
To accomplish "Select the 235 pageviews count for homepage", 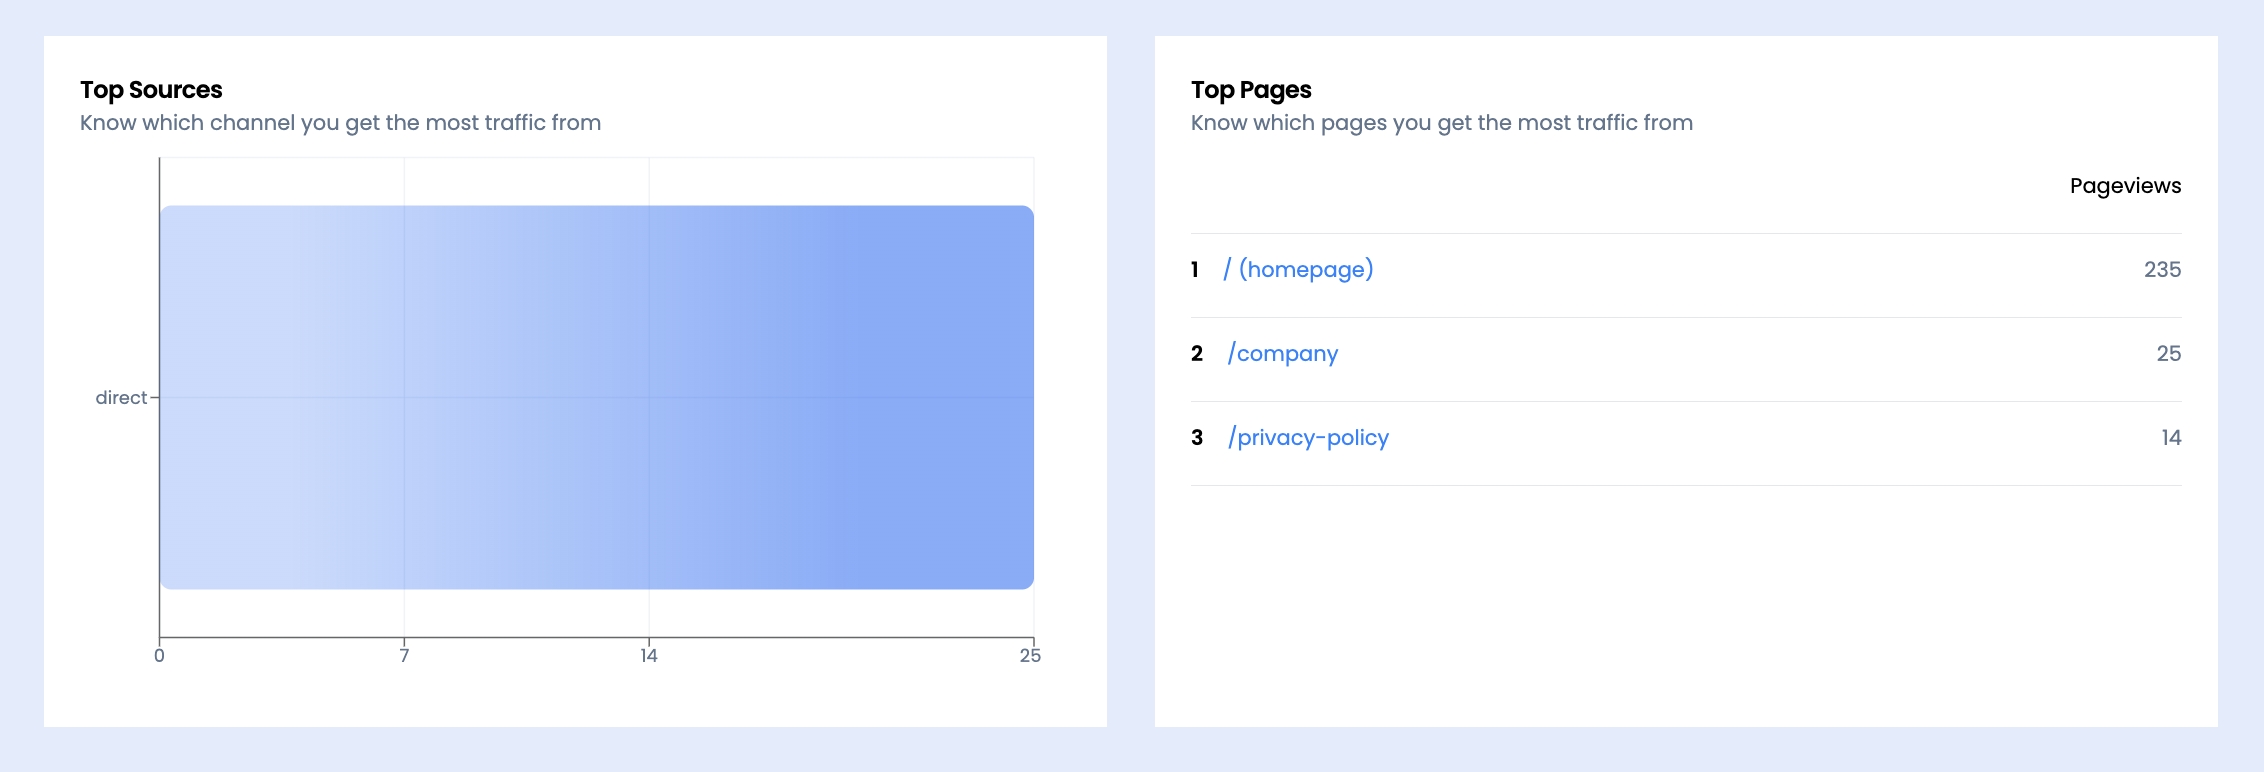I will pos(2162,269).
